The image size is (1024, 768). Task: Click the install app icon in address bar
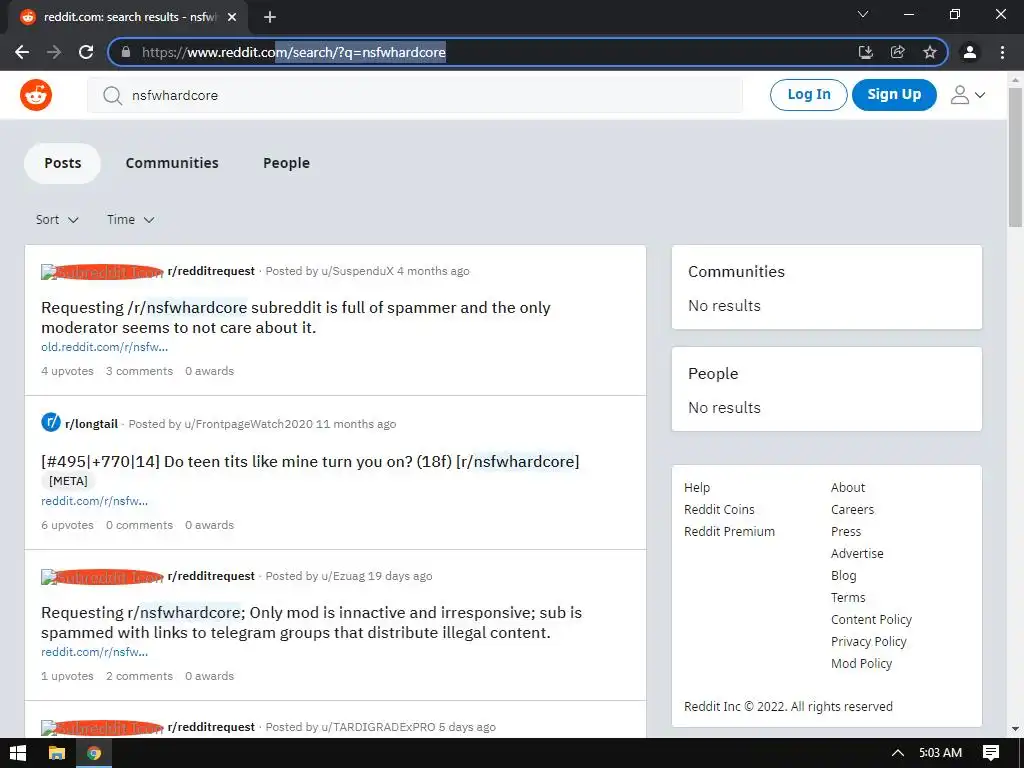pyautogui.click(x=865, y=52)
